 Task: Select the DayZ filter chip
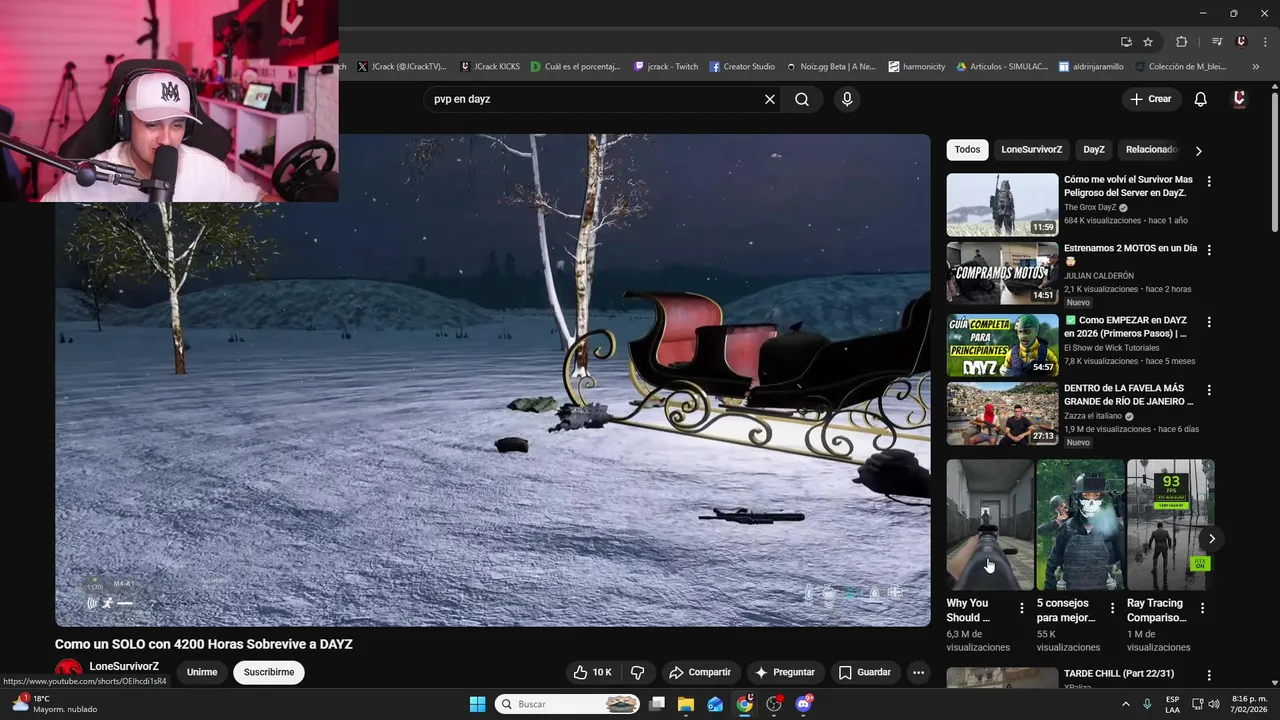[1094, 149]
